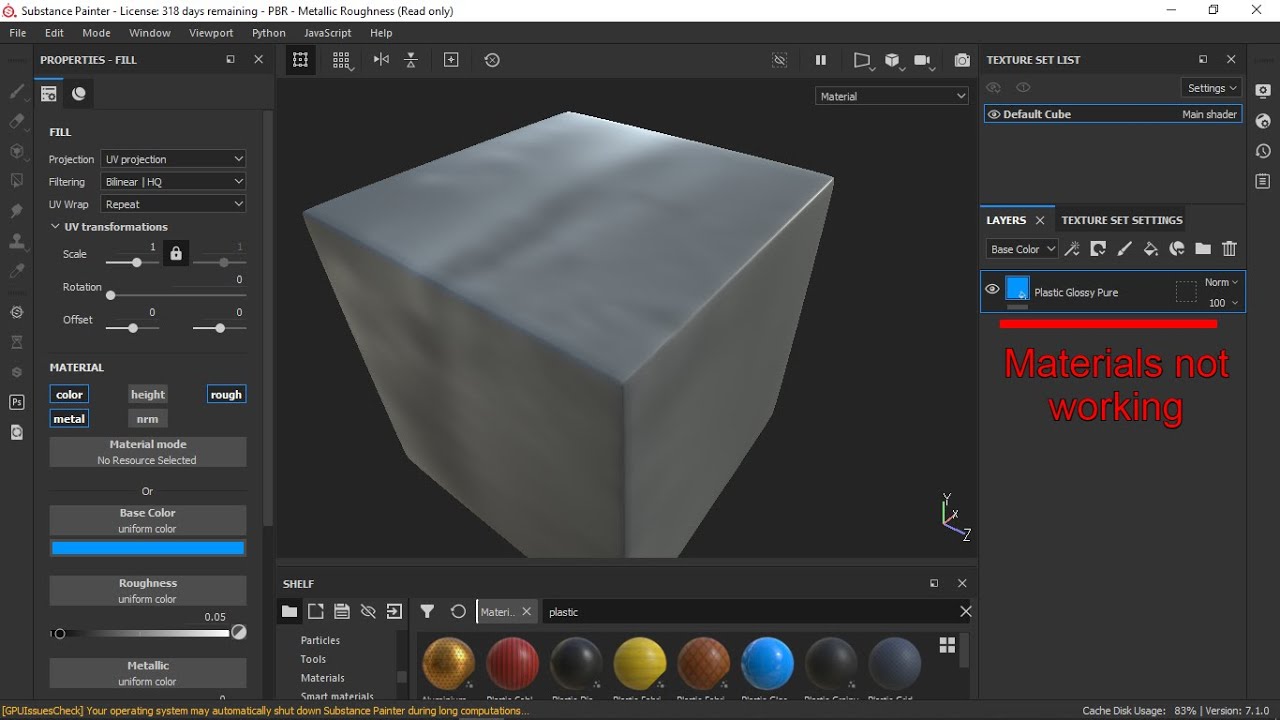
Task: Toggle visibility of Default Cube texture set
Action: [x=994, y=114]
